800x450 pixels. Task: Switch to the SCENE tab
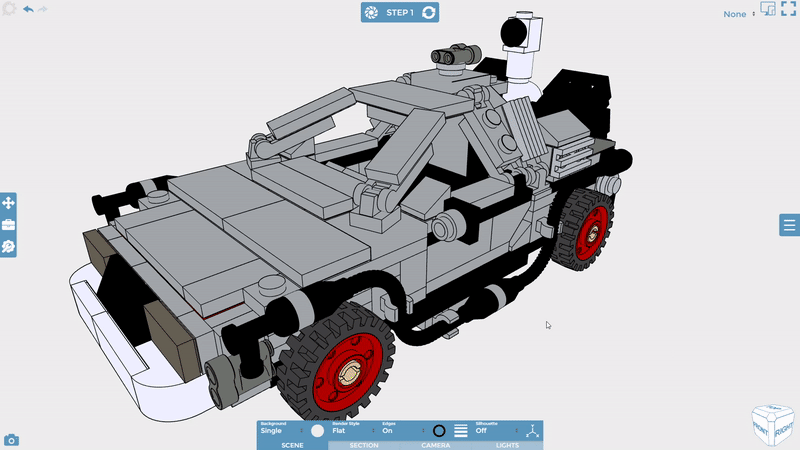[x=292, y=445]
